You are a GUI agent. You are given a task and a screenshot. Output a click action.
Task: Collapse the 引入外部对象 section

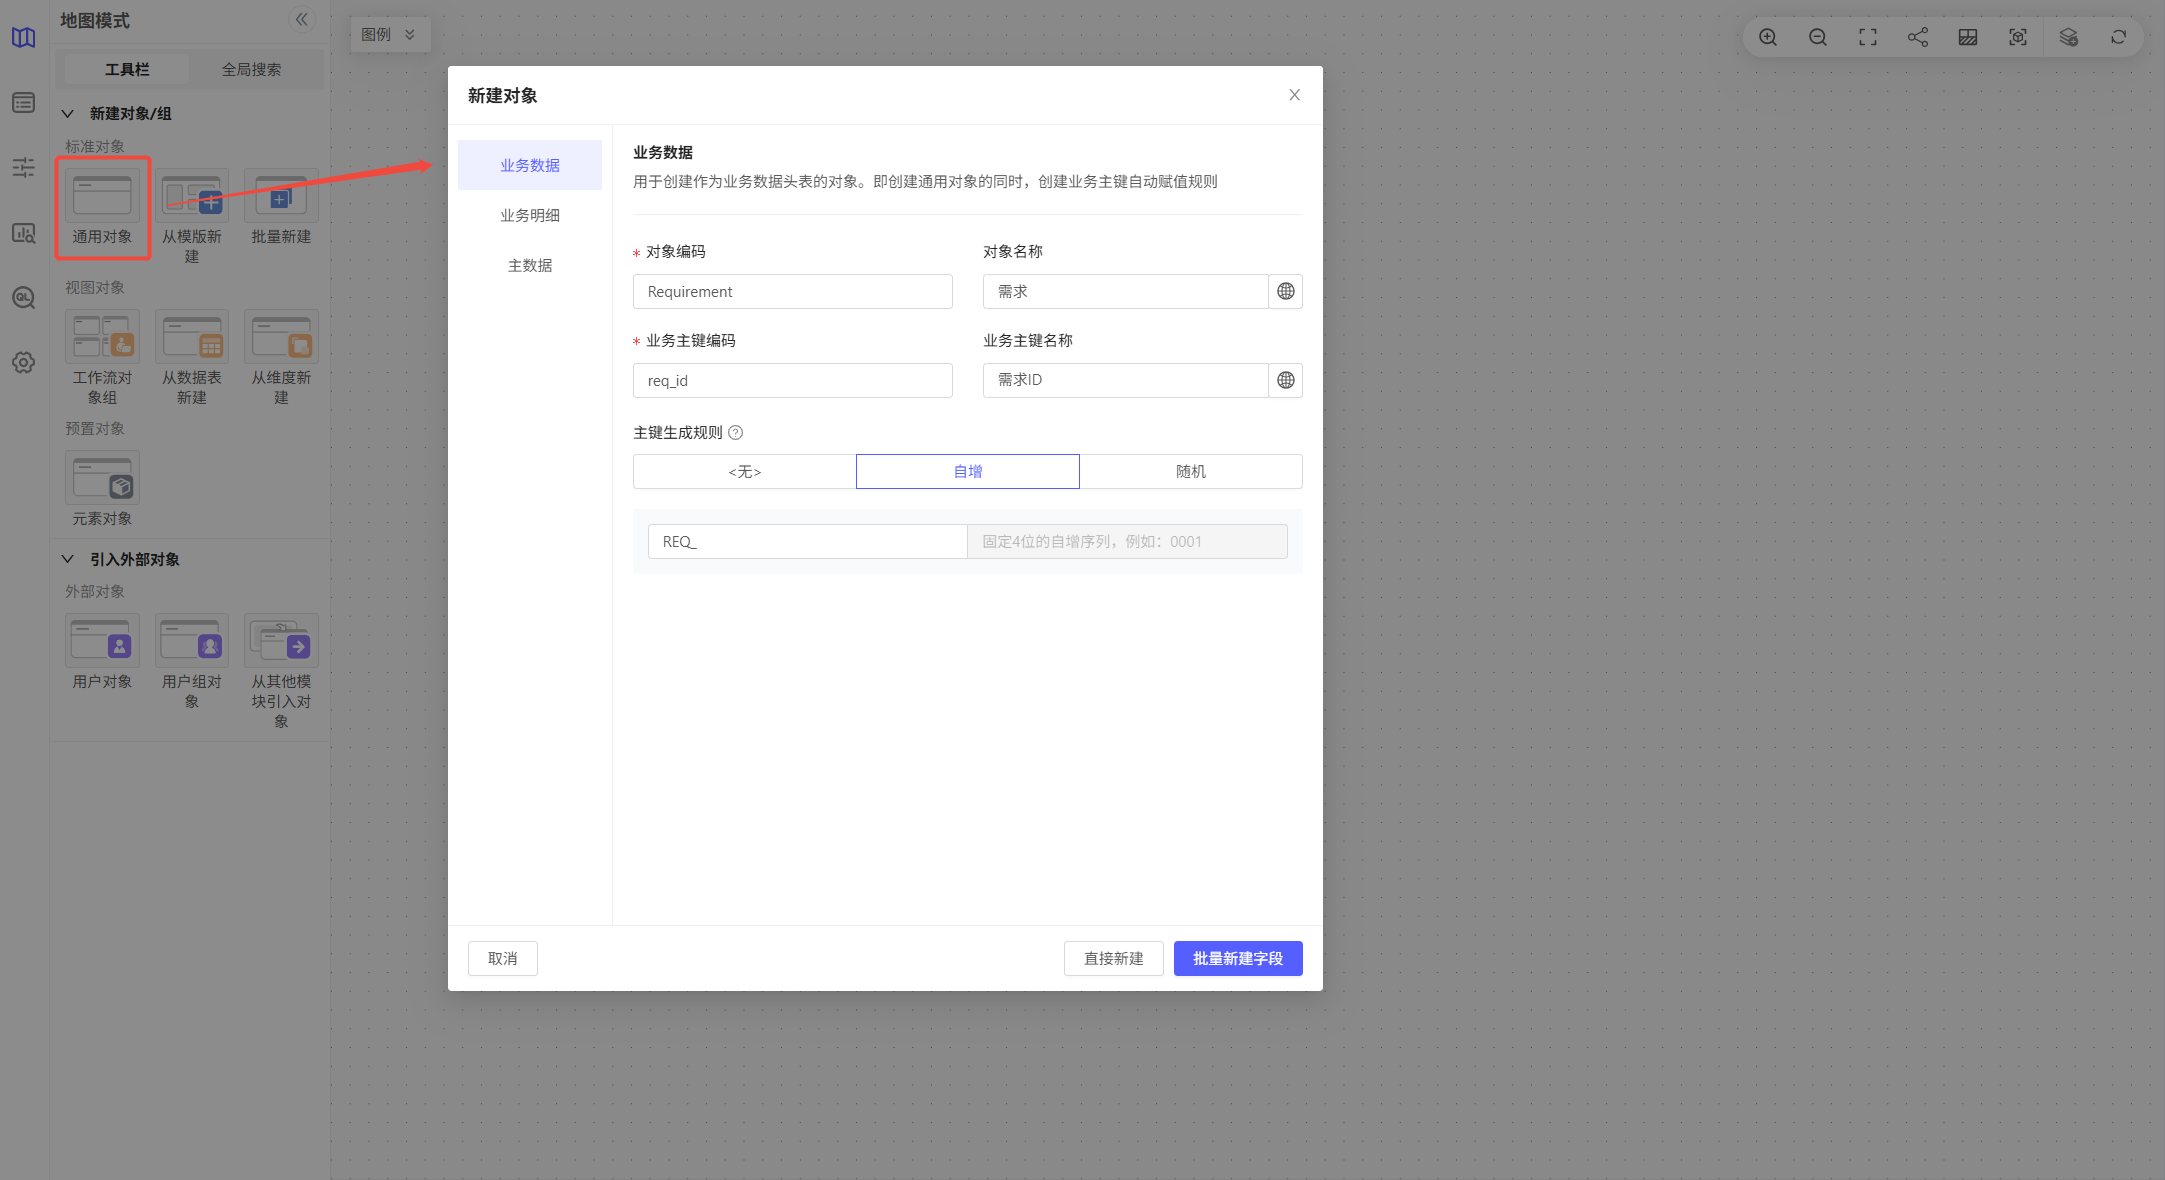tap(68, 559)
